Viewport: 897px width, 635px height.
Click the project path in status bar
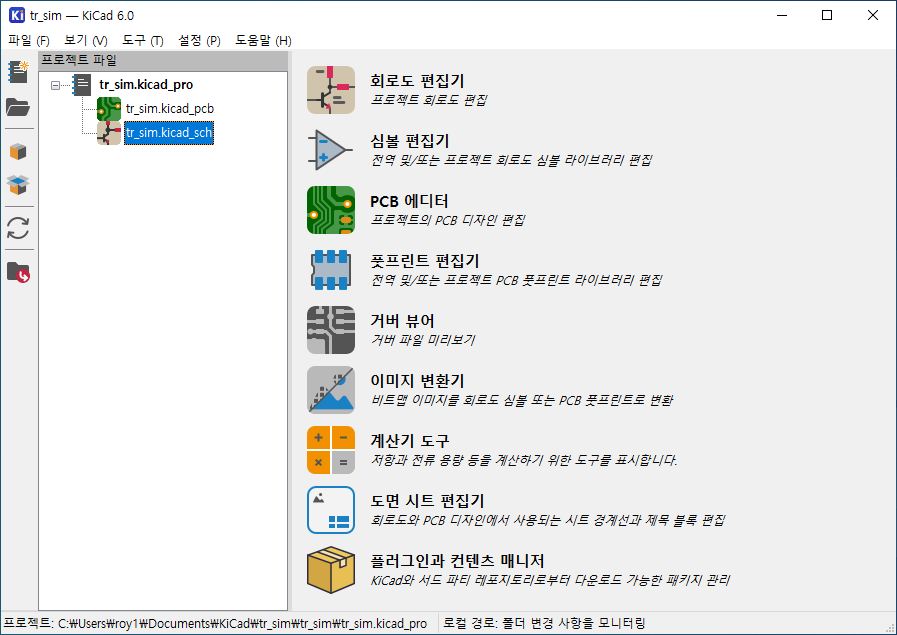point(215,624)
